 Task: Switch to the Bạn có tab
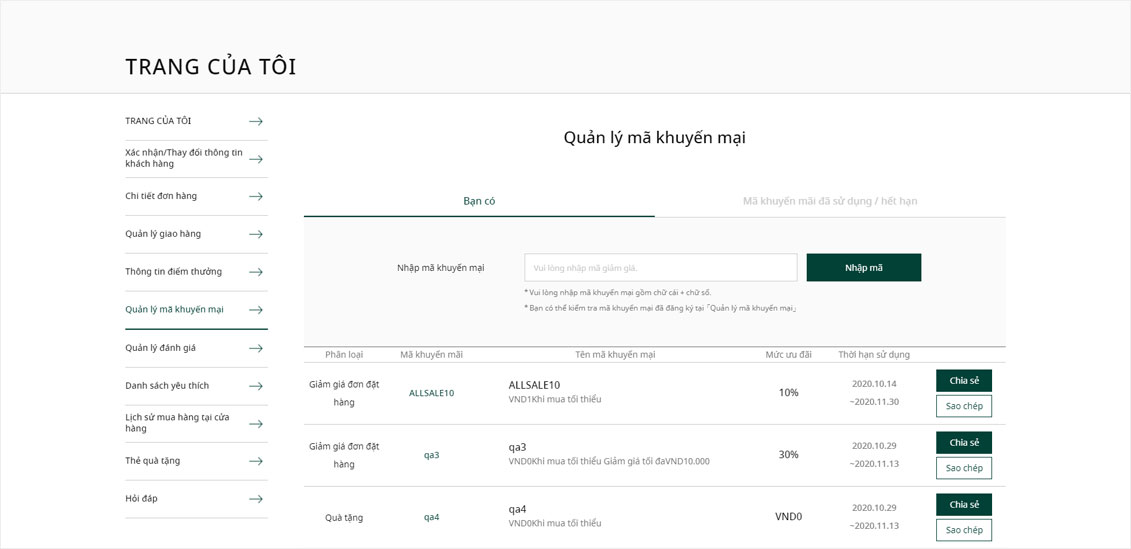tap(479, 201)
